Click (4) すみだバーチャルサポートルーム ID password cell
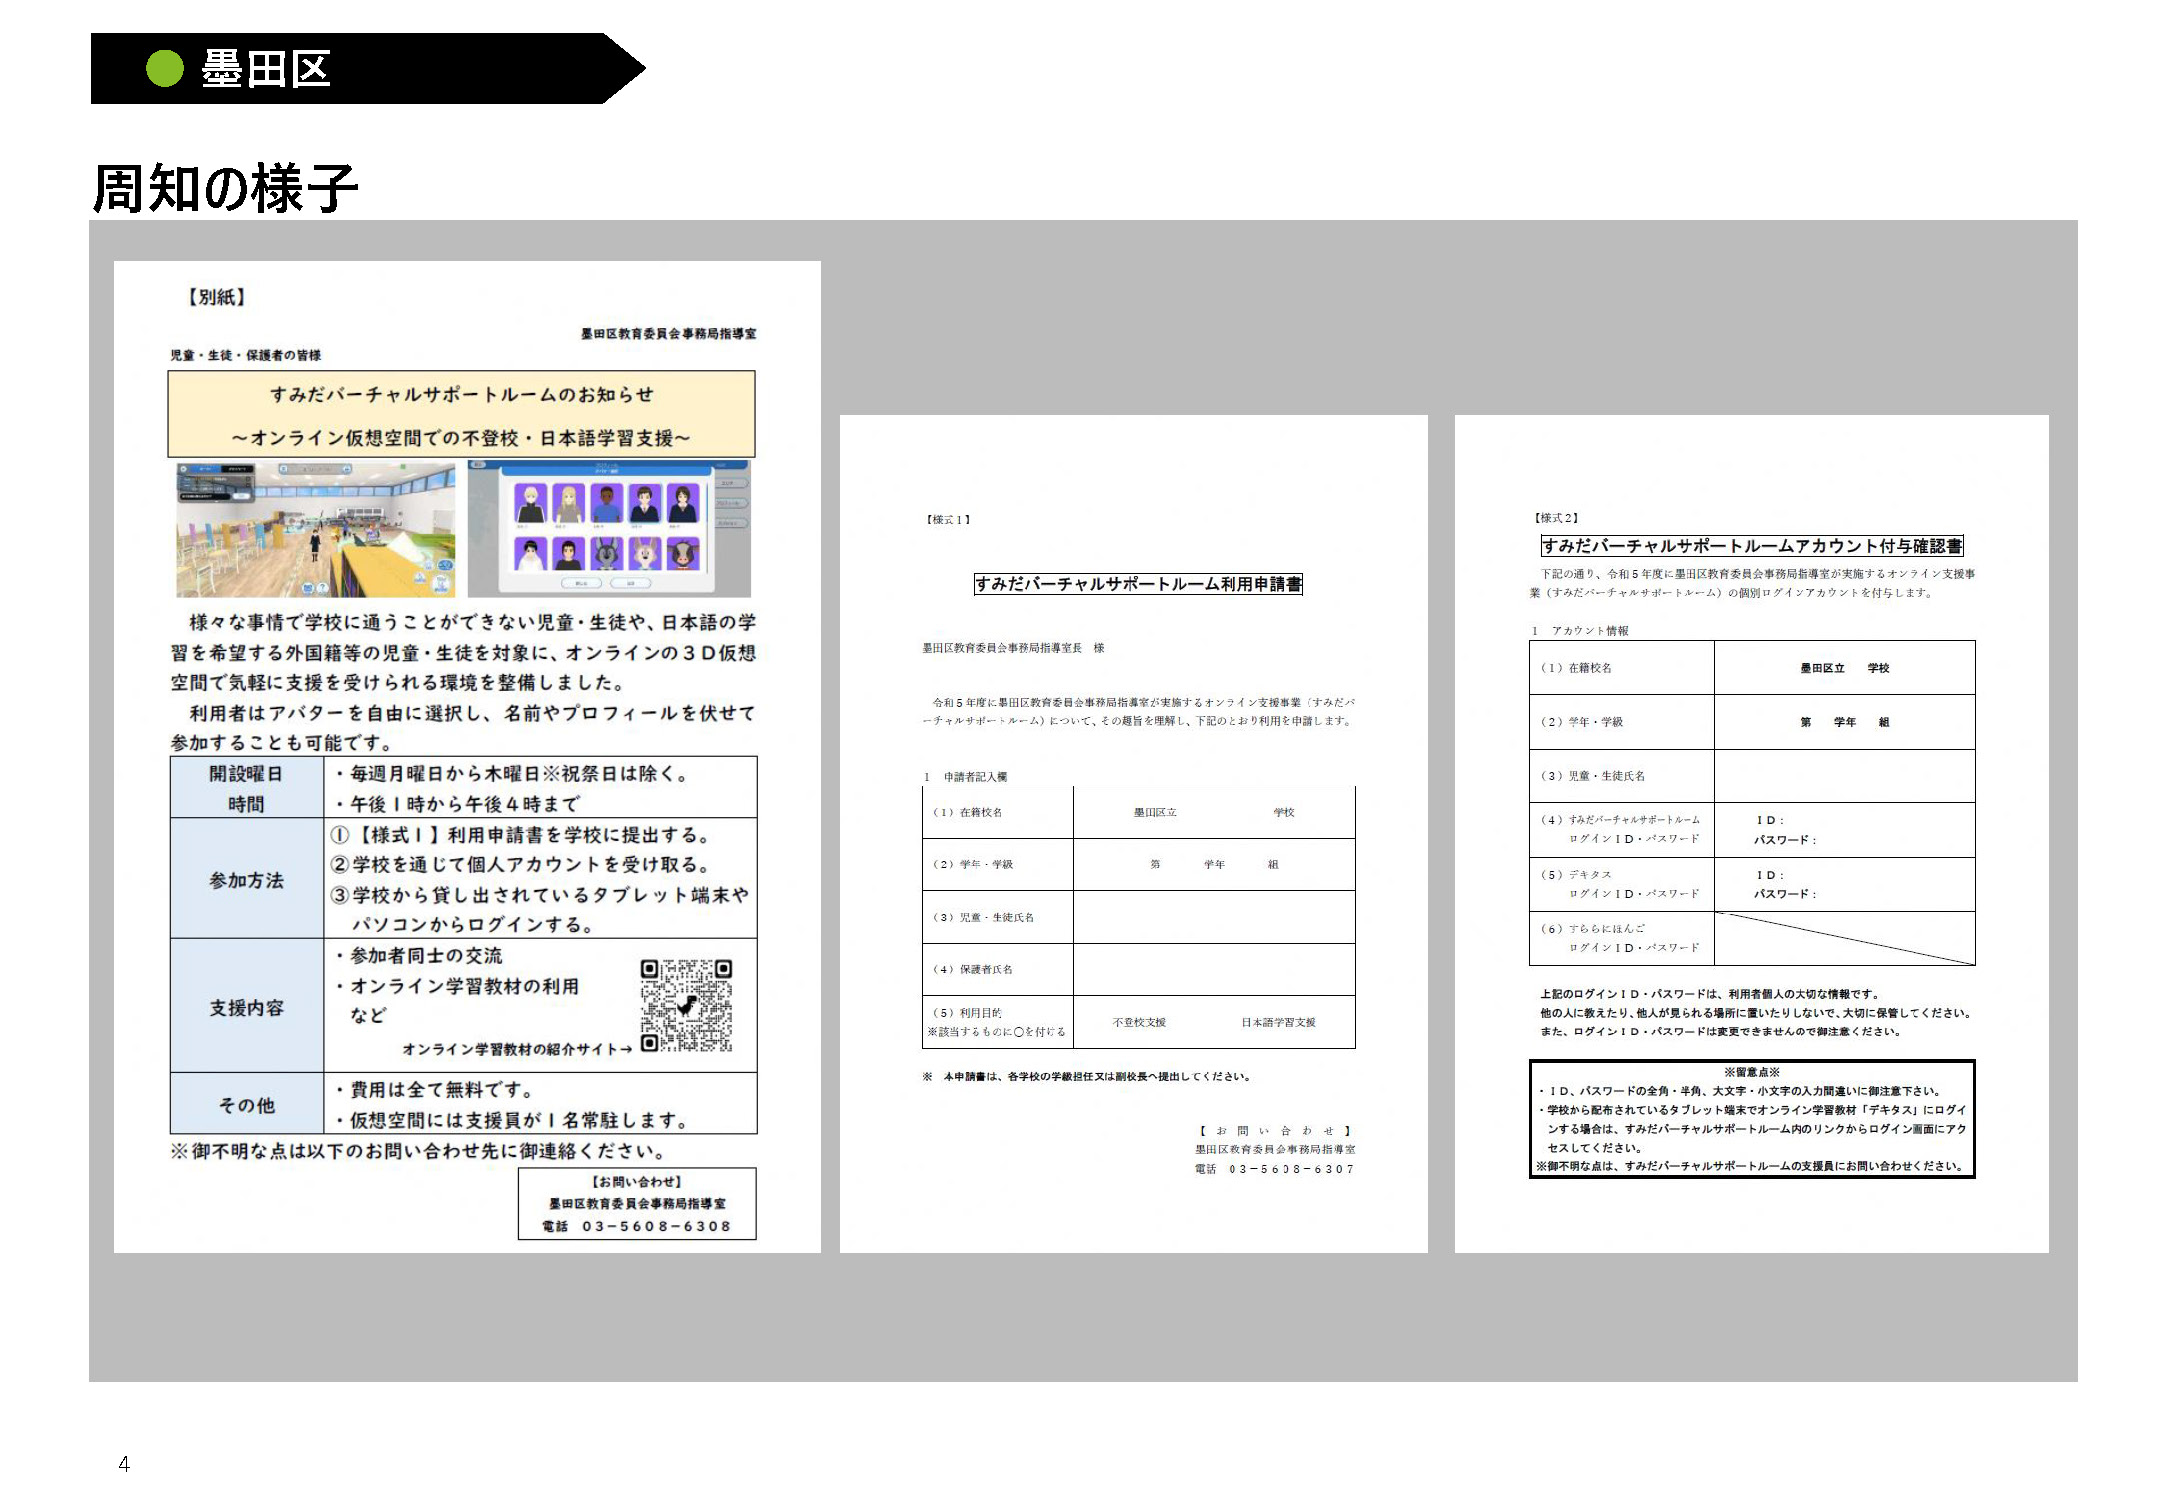The height and width of the screenshot is (1500, 2167). coord(1844,830)
